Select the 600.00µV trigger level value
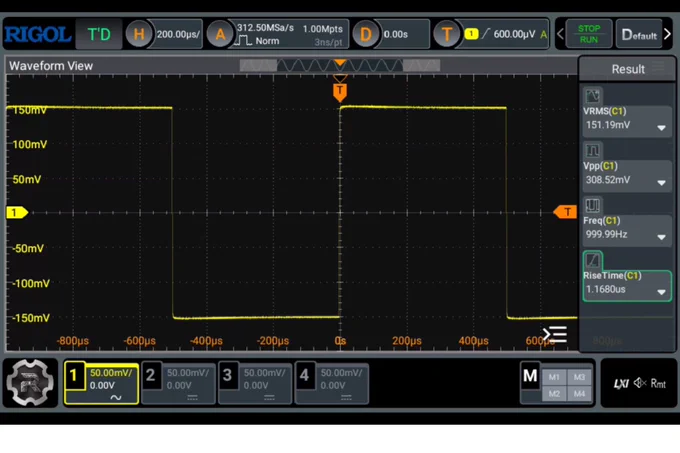The width and height of the screenshot is (680, 453). [514, 34]
